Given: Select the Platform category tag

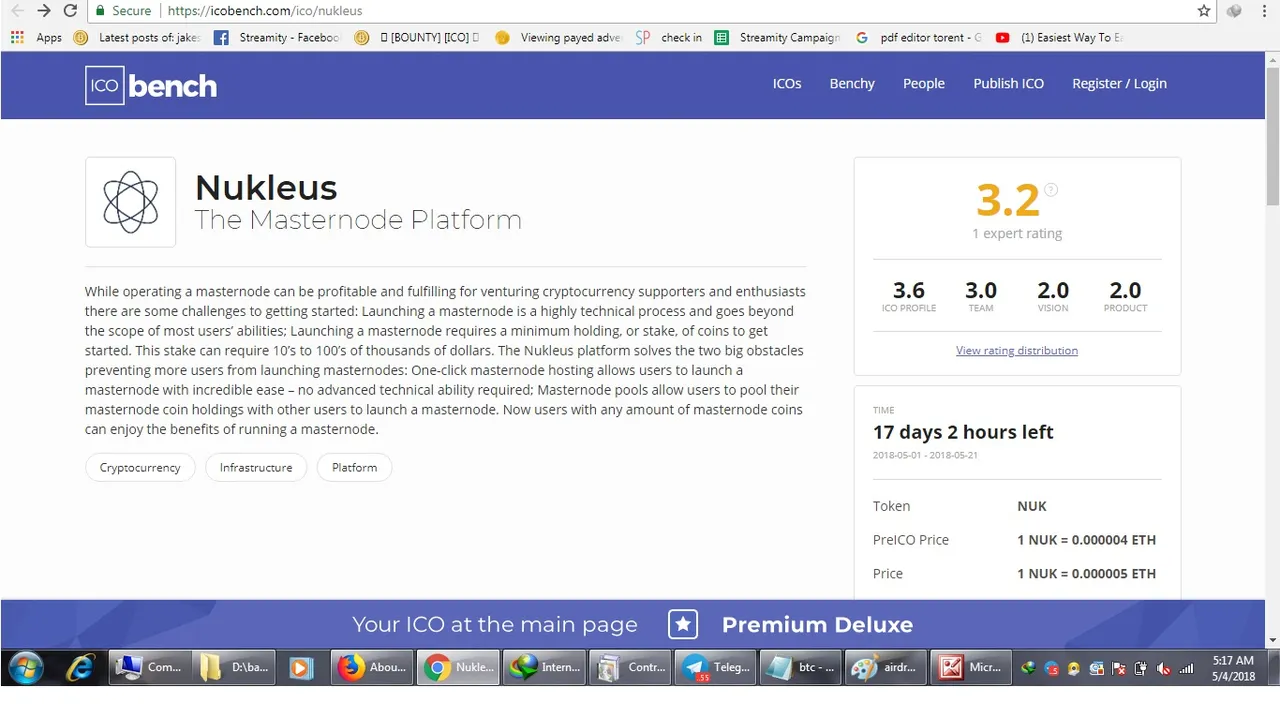Looking at the screenshot, I should pos(354,467).
